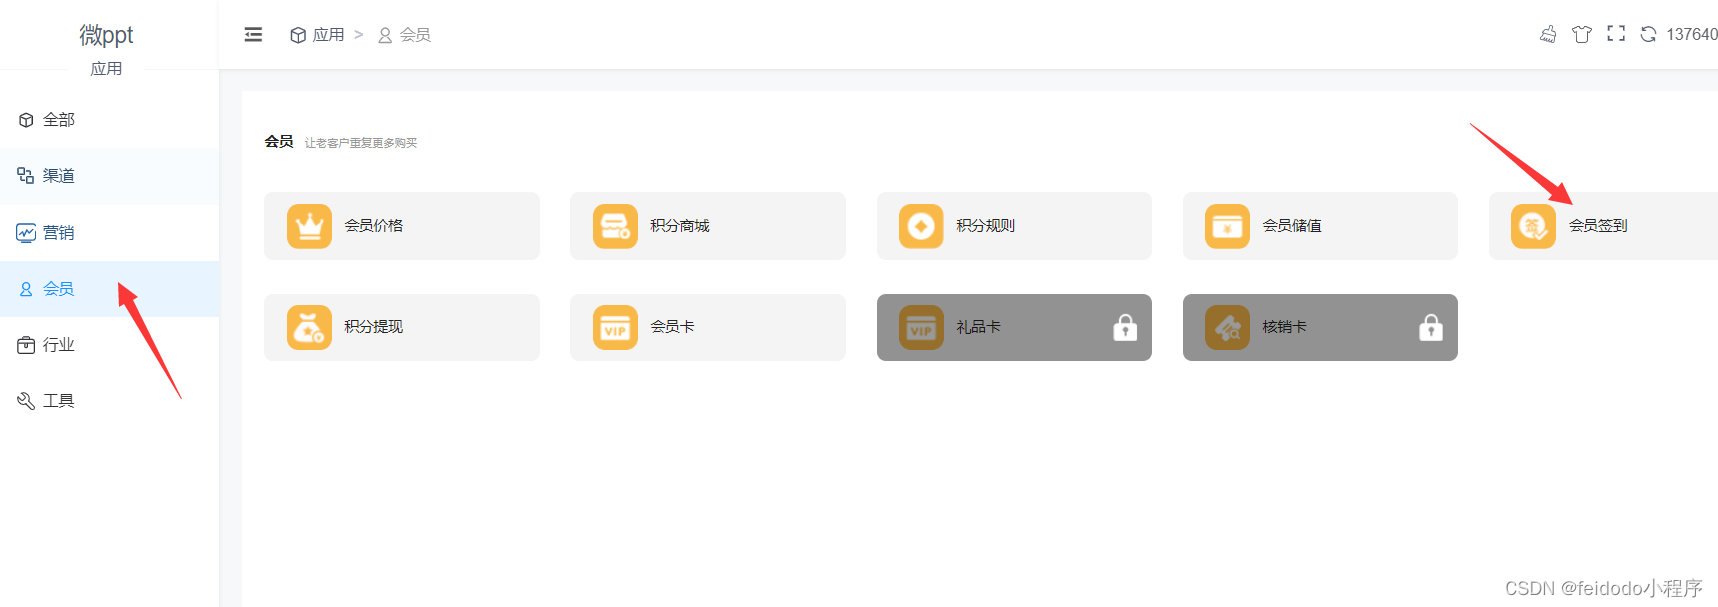The image size is (1718, 607).
Task: Click the lock icon on 核销卡
Action: [x=1431, y=327]
